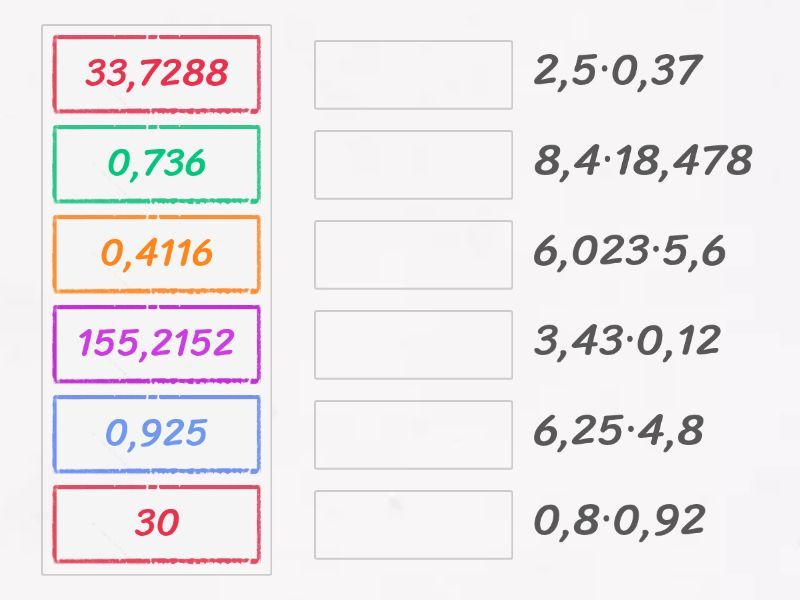
Task: Click the 8,4·18,478 multiplication label
Action: click(642, 161)
